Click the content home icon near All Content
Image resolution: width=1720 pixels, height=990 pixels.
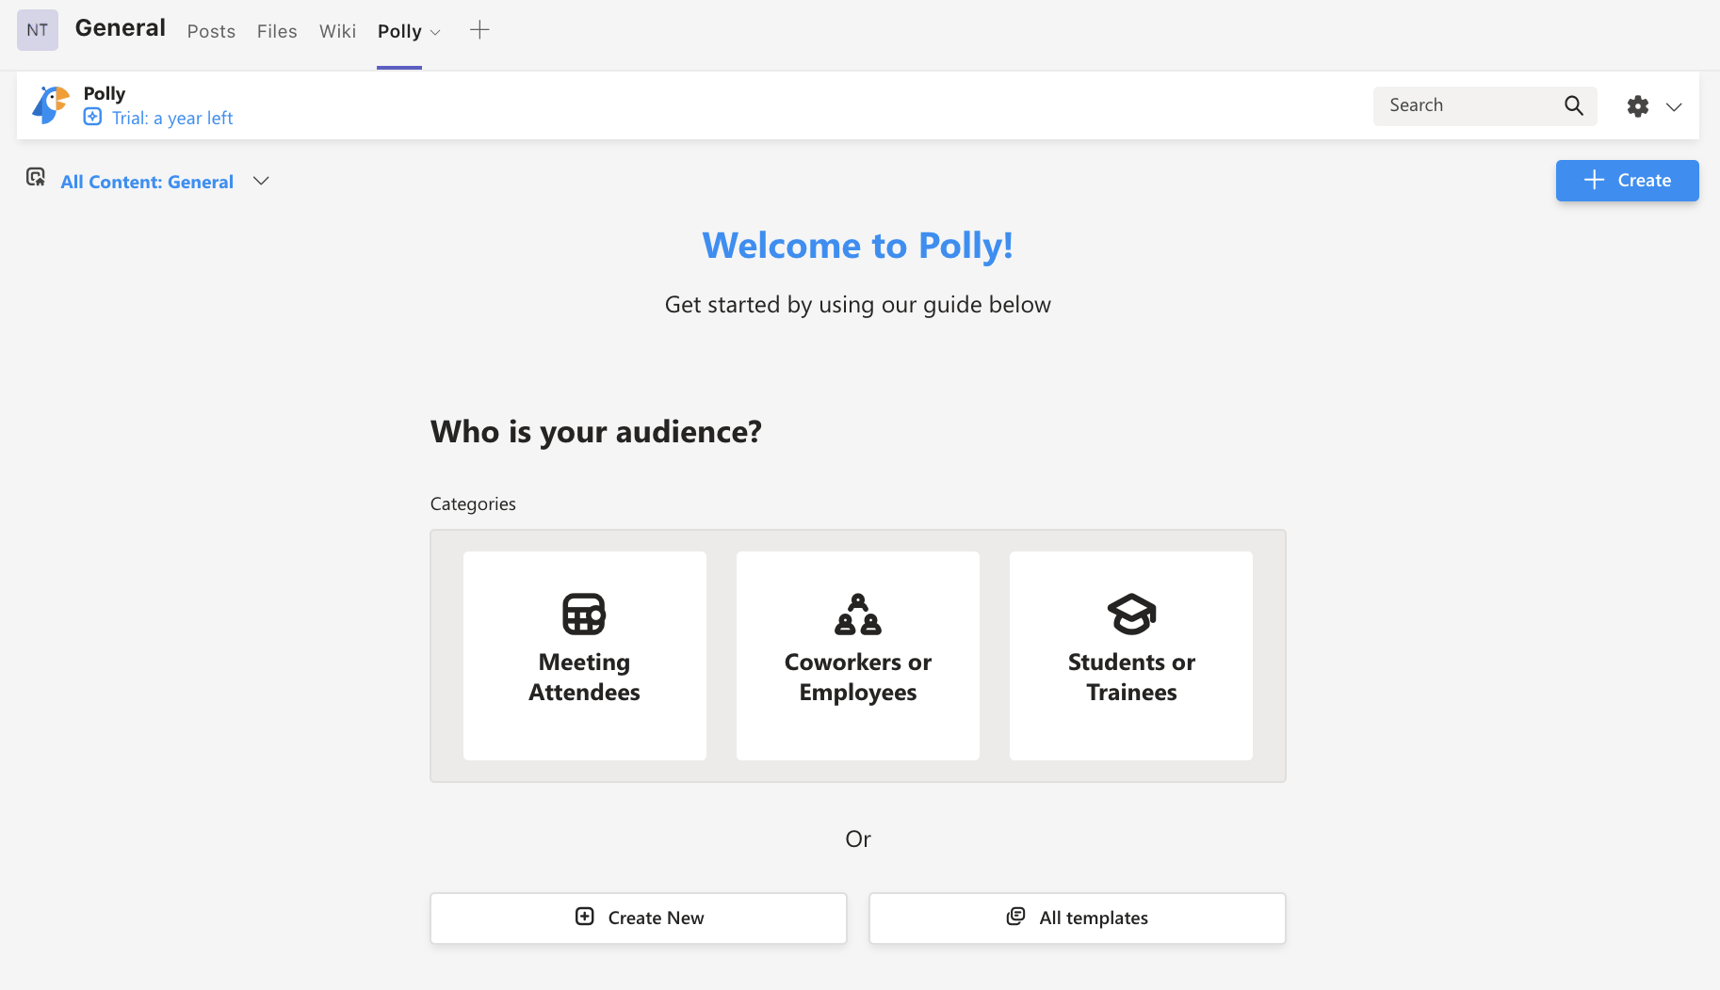point(36,177)
